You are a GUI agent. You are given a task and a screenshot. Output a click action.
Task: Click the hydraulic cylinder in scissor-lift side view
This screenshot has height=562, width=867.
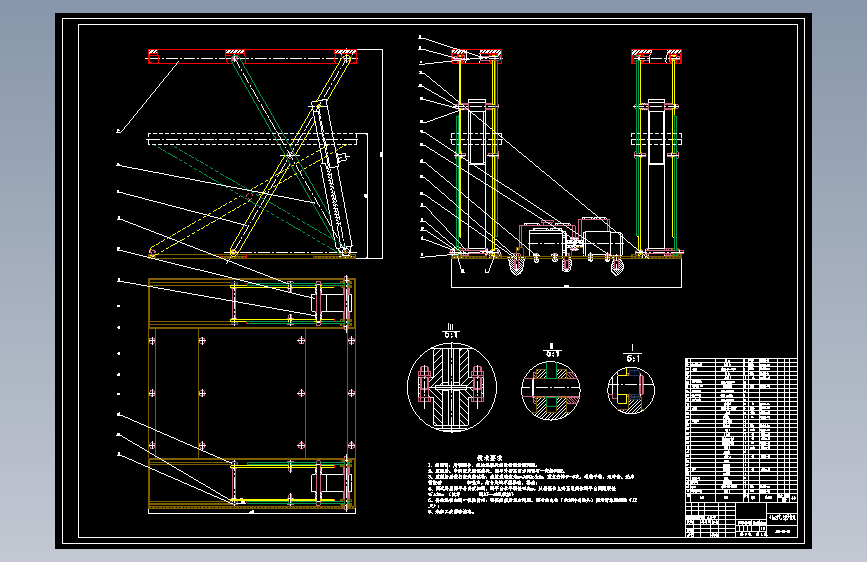pos(331,177)
